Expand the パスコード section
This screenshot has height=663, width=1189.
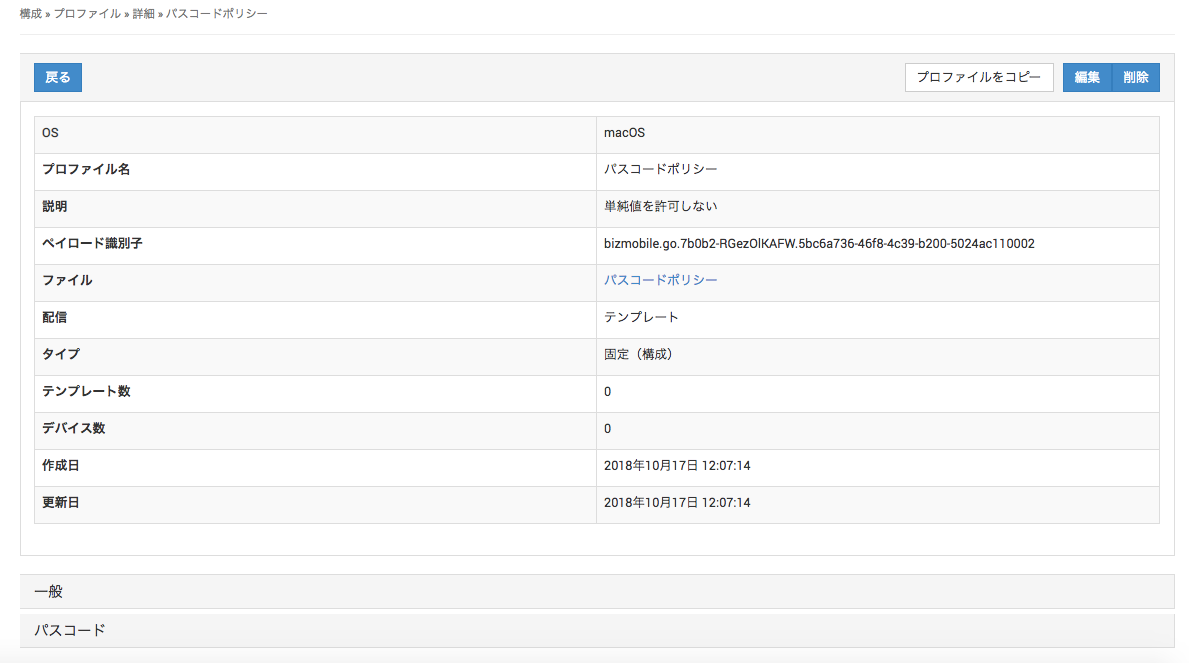click(x=70, y=631)
